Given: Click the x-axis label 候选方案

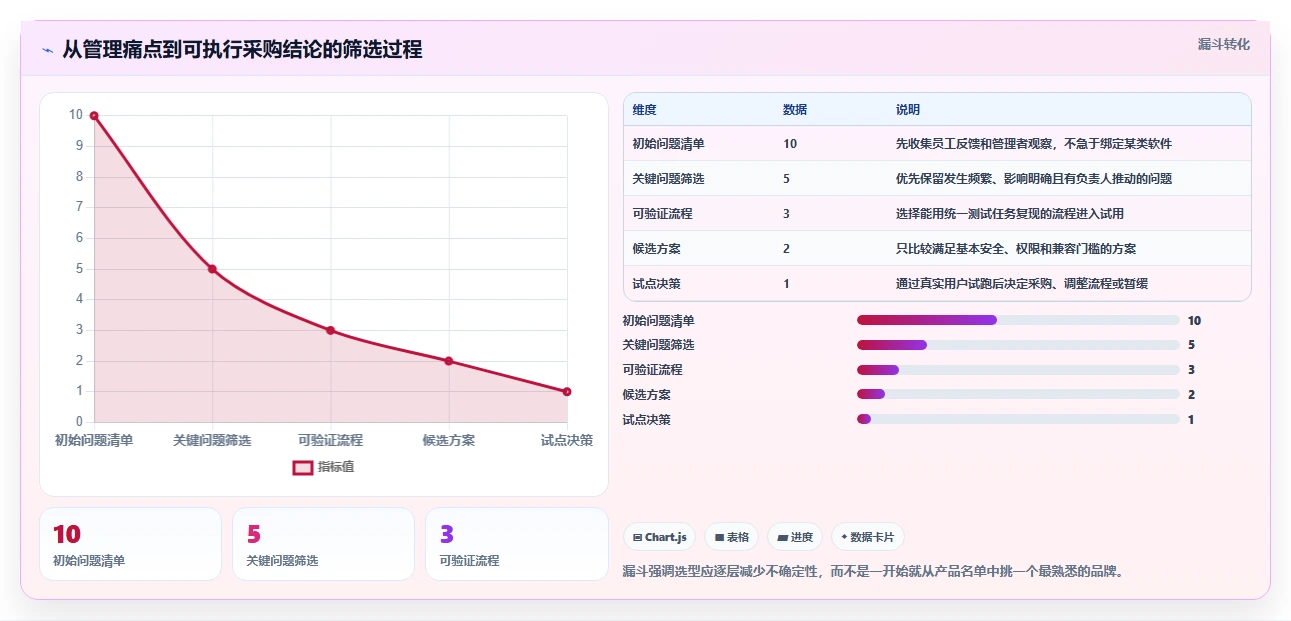Looking at the screenshot, I should pyautogui.click(x=449, y=440).
